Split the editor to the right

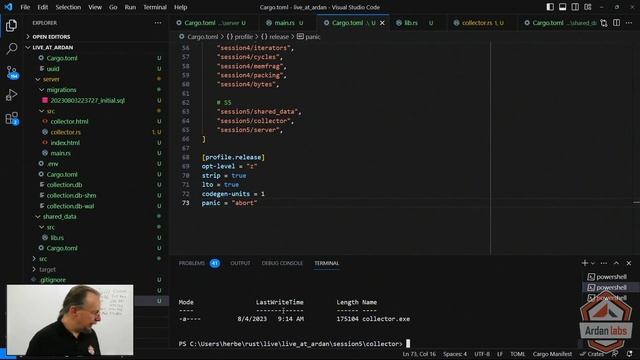tap(617, 23)
